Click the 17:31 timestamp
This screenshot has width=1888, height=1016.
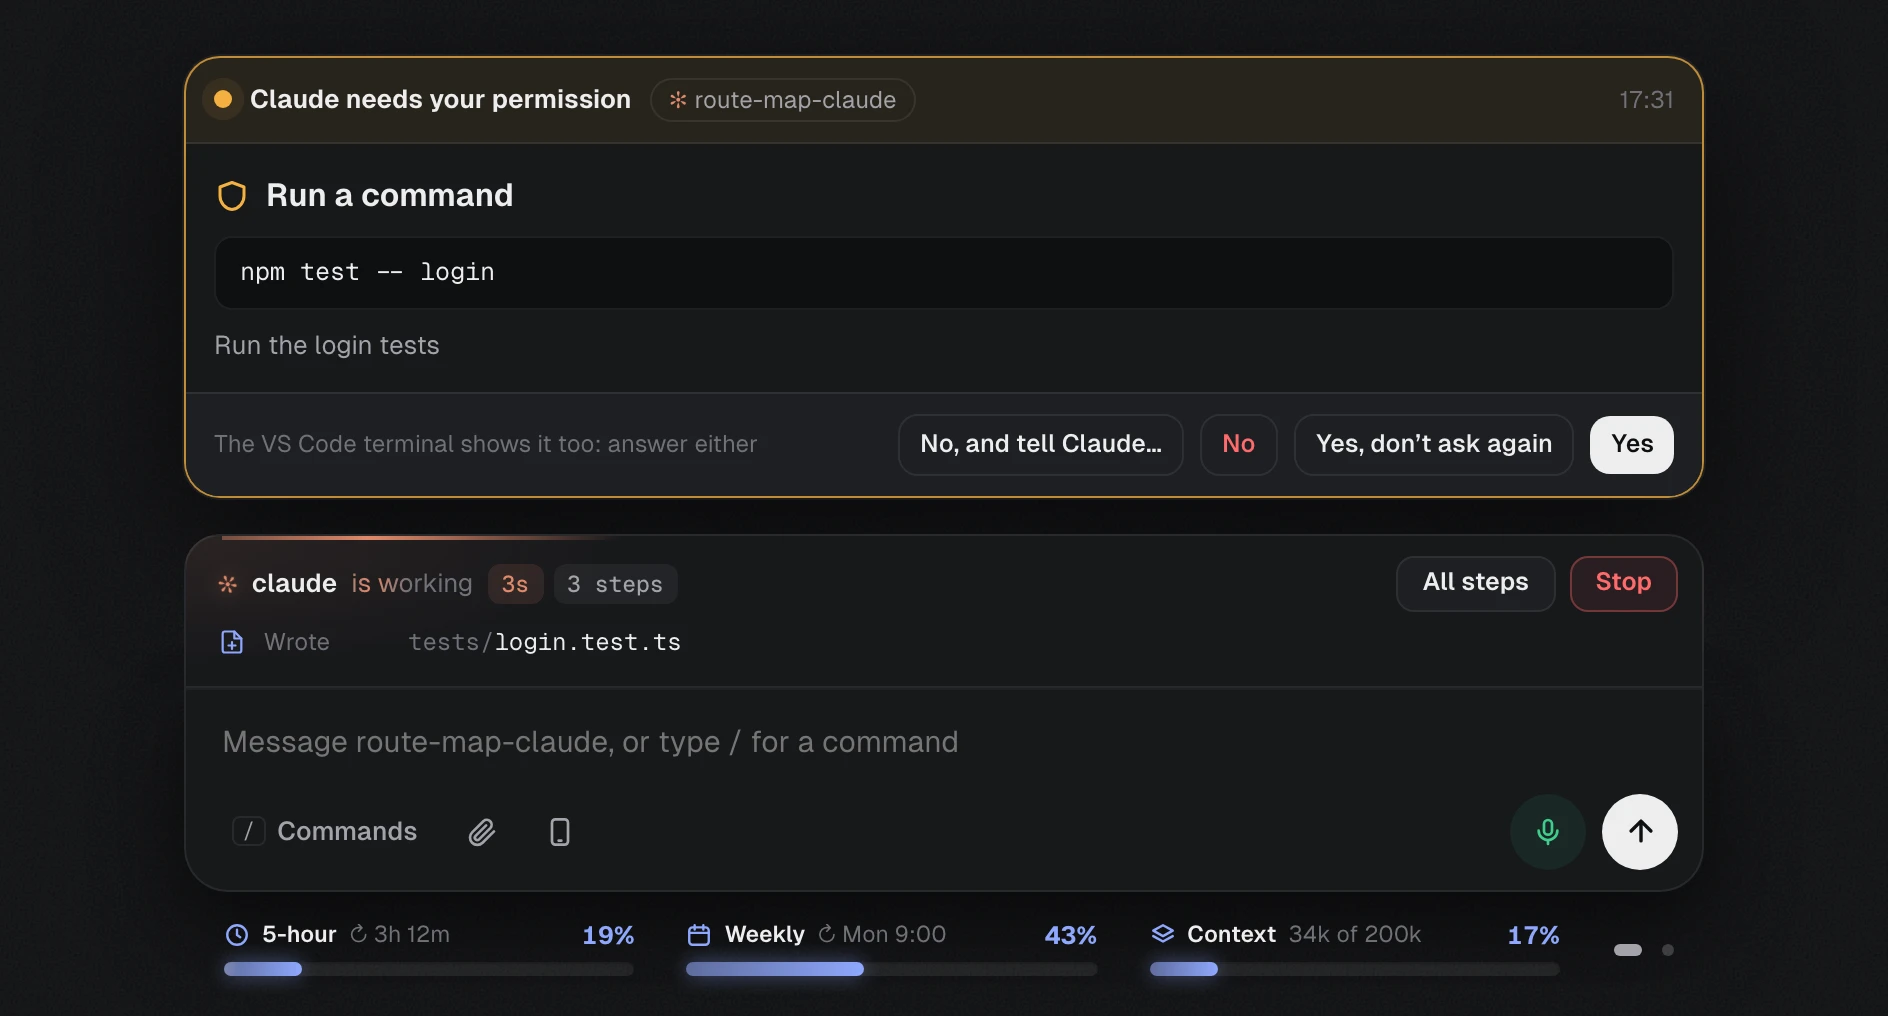pos(1646,100)
